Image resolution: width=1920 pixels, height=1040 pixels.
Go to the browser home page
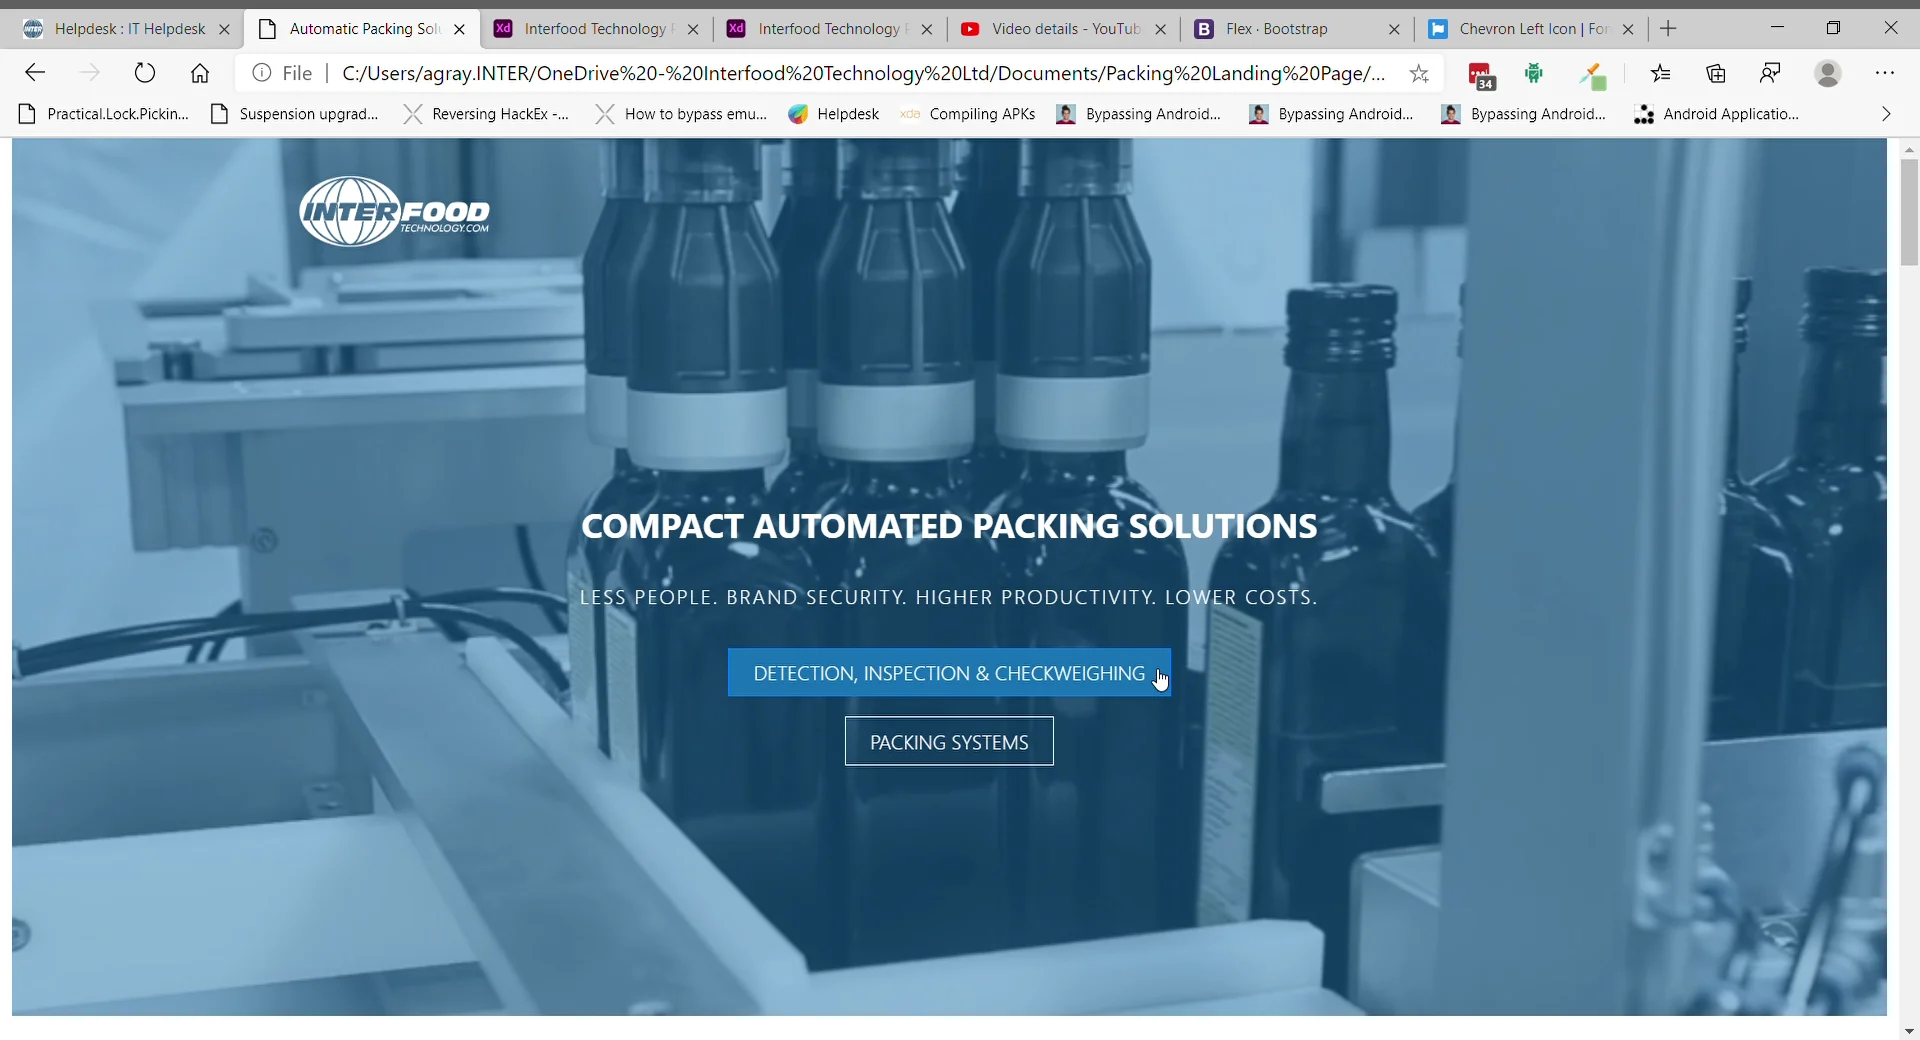199,73
